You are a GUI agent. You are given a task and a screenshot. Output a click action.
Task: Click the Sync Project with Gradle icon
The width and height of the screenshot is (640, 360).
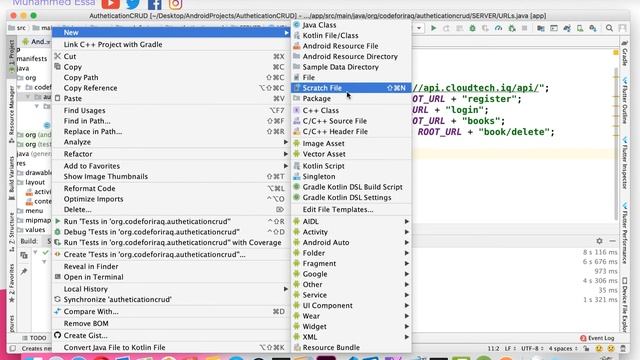click(567, 28)
